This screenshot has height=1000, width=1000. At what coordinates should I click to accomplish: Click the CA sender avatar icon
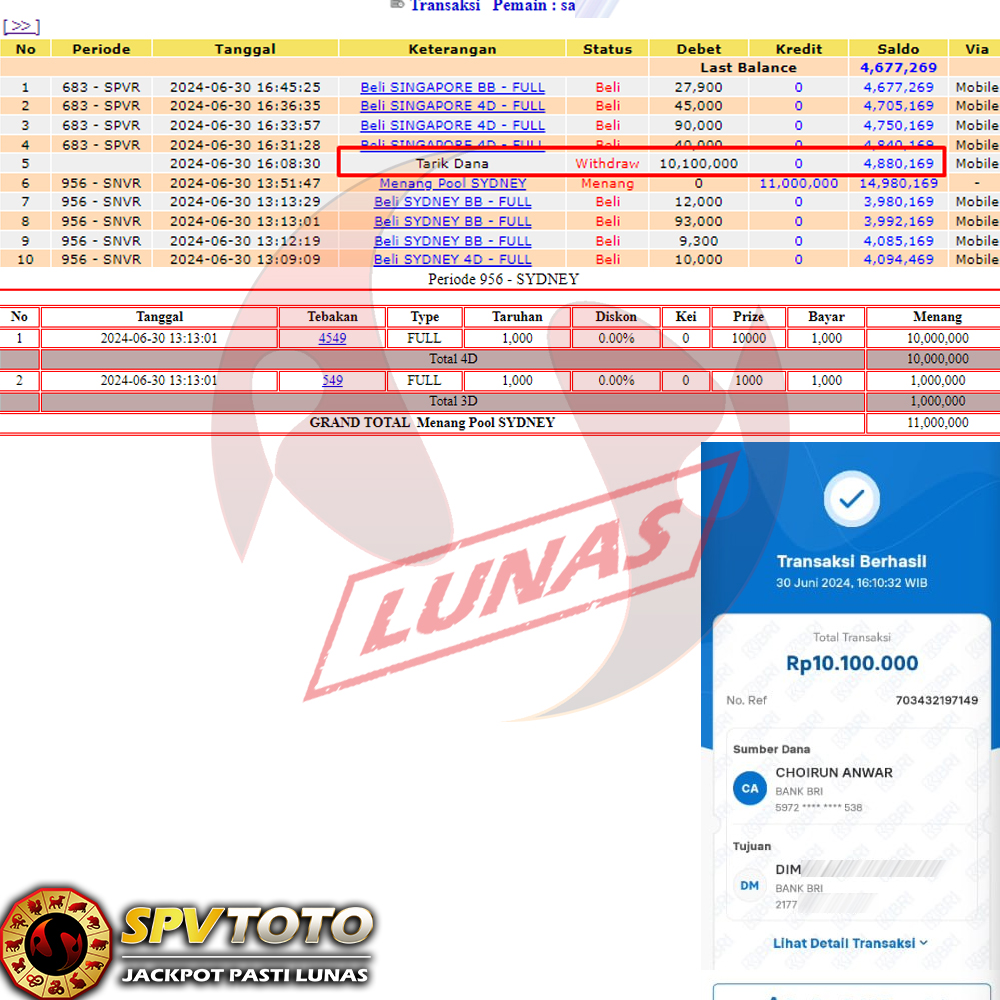click(x=749, y=789)
